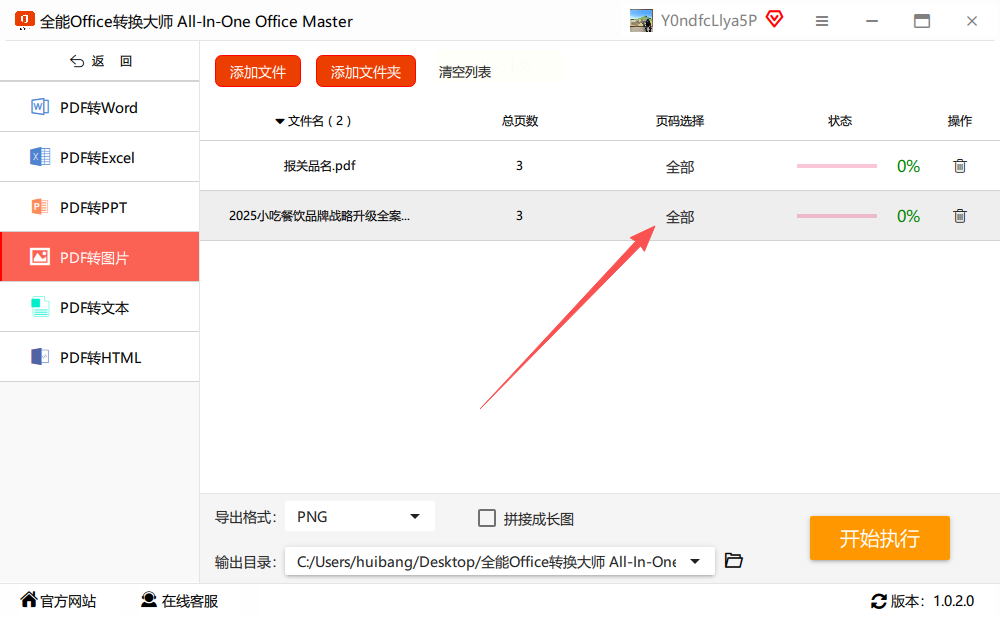The height and width of the screenshot is (617, 1000).
Task: Click the home icon for 官方网站
Action: 29,599
